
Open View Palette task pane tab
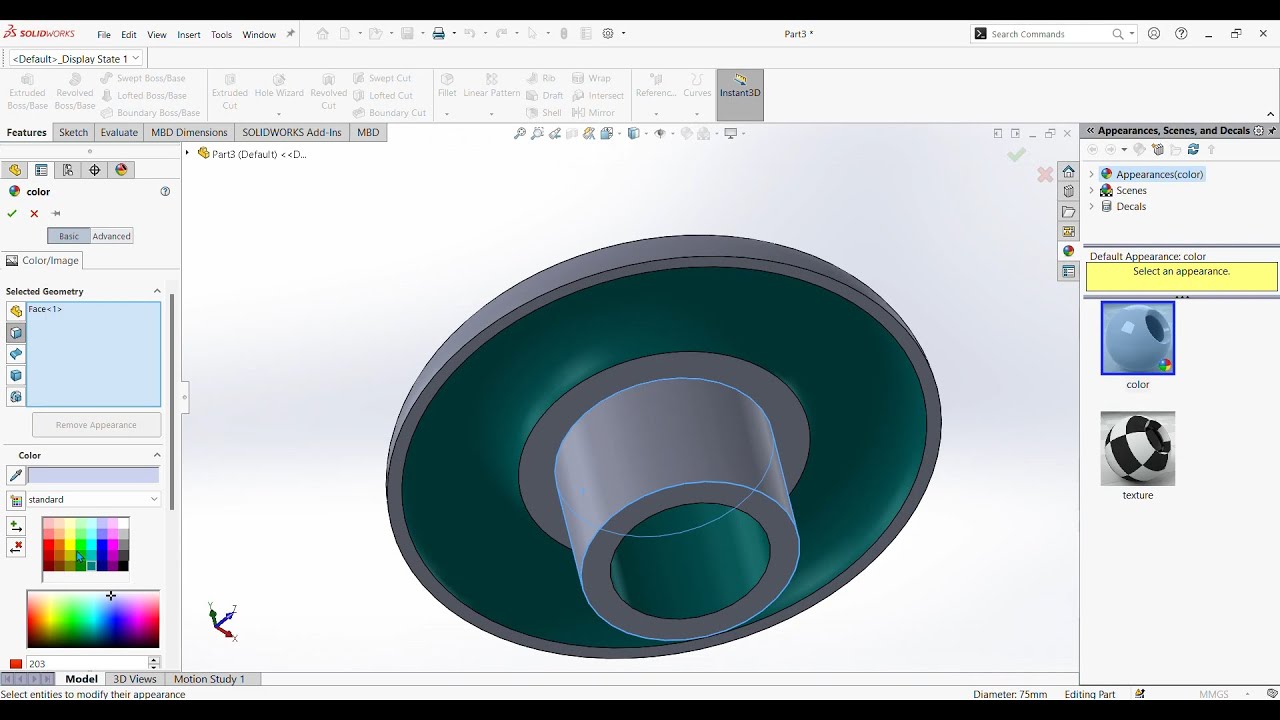[1069, 232]
